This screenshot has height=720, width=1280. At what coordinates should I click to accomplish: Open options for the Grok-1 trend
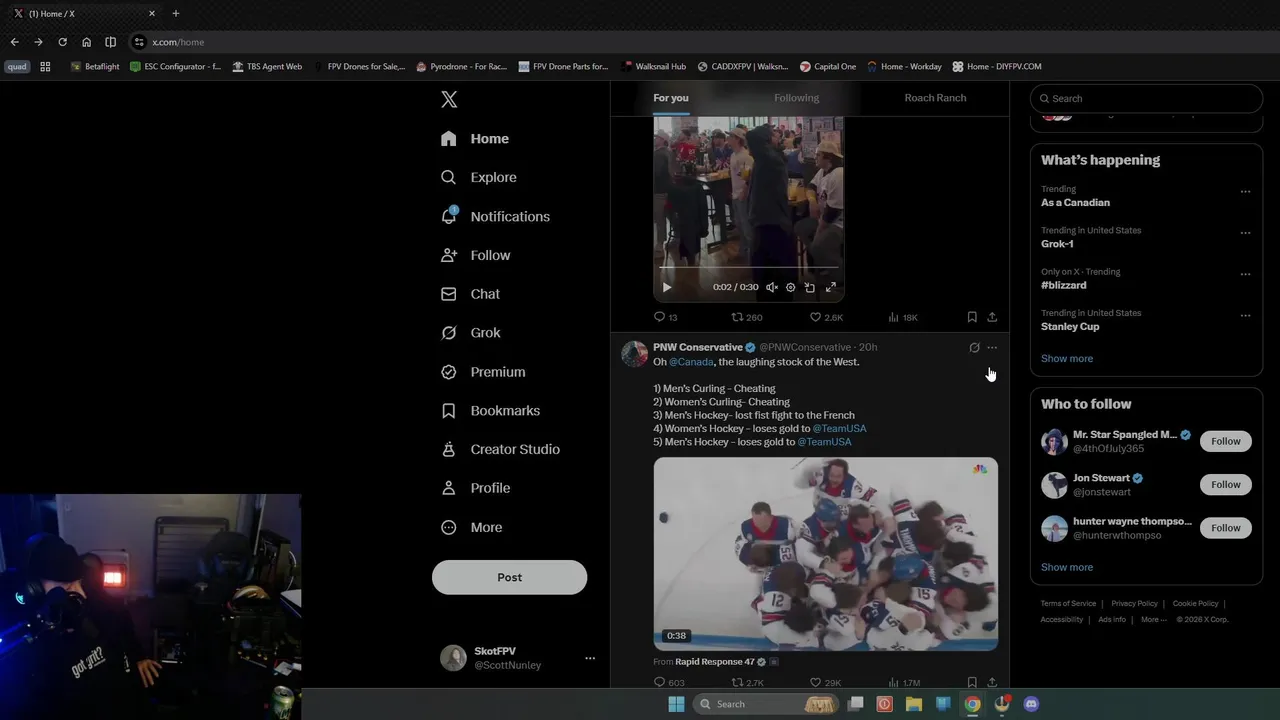pos(1245,233)
